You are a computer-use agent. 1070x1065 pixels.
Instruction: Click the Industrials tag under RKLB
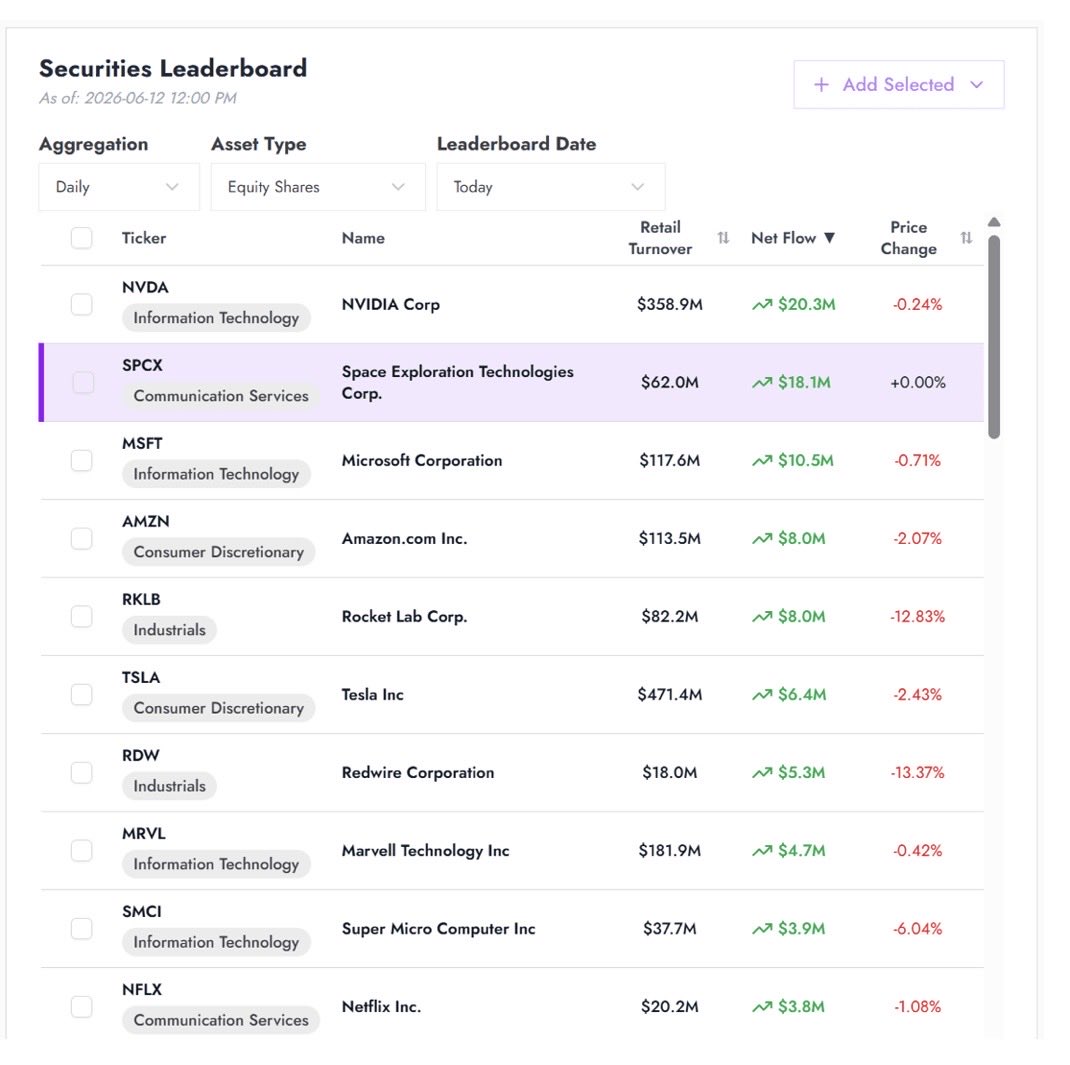(169, 630)
